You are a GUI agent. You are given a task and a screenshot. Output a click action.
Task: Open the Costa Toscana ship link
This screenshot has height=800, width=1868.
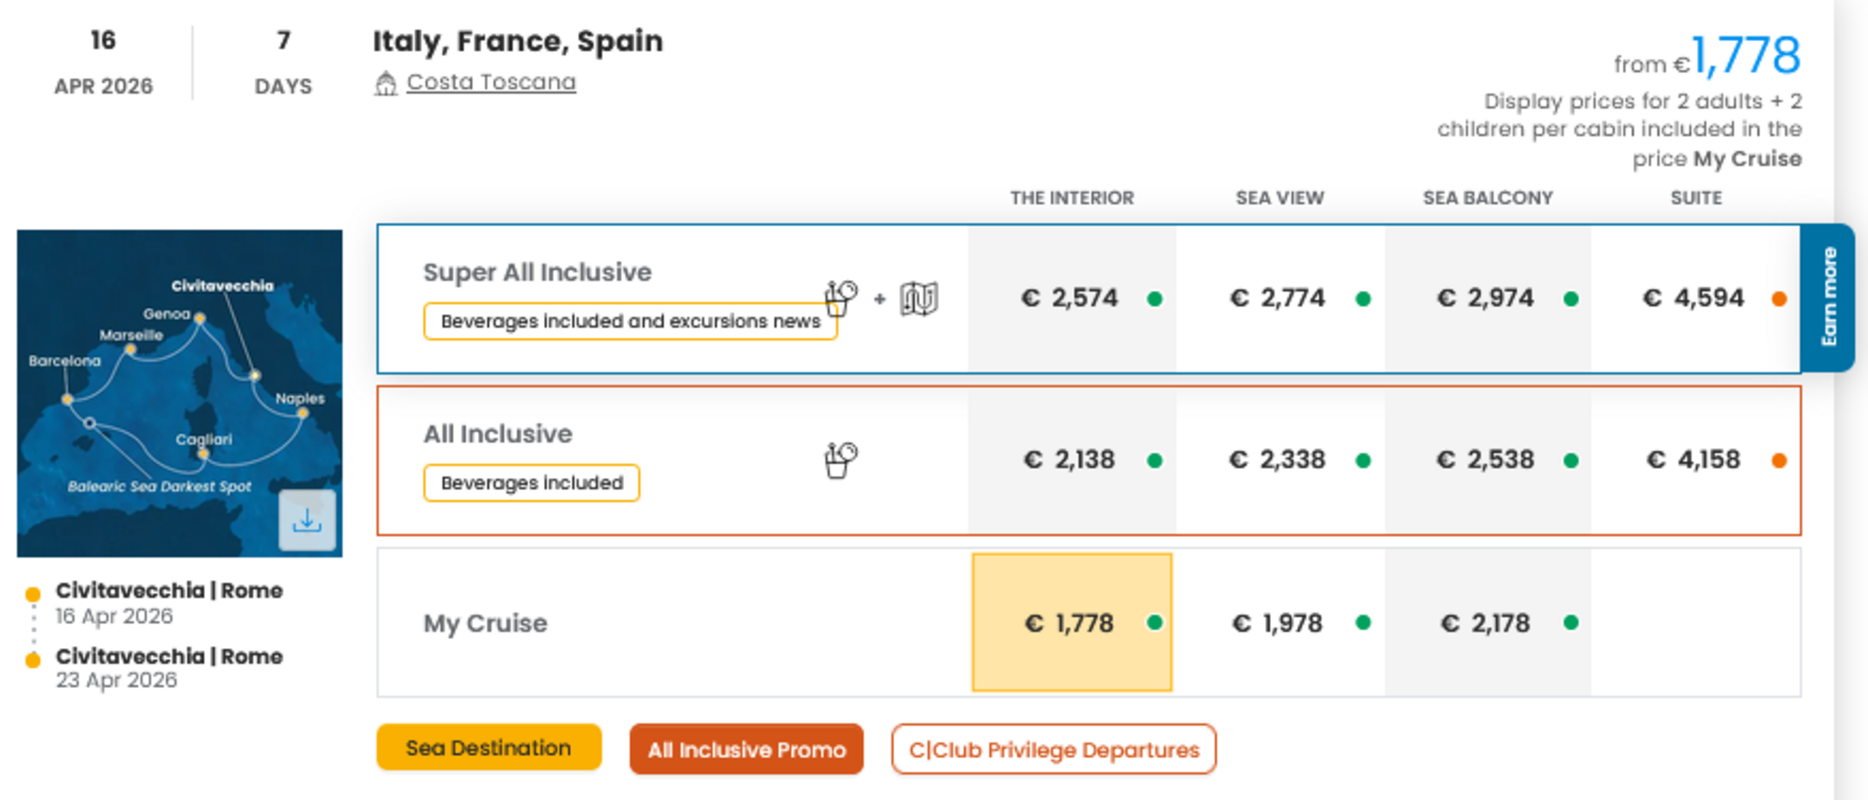coord(491,82)
